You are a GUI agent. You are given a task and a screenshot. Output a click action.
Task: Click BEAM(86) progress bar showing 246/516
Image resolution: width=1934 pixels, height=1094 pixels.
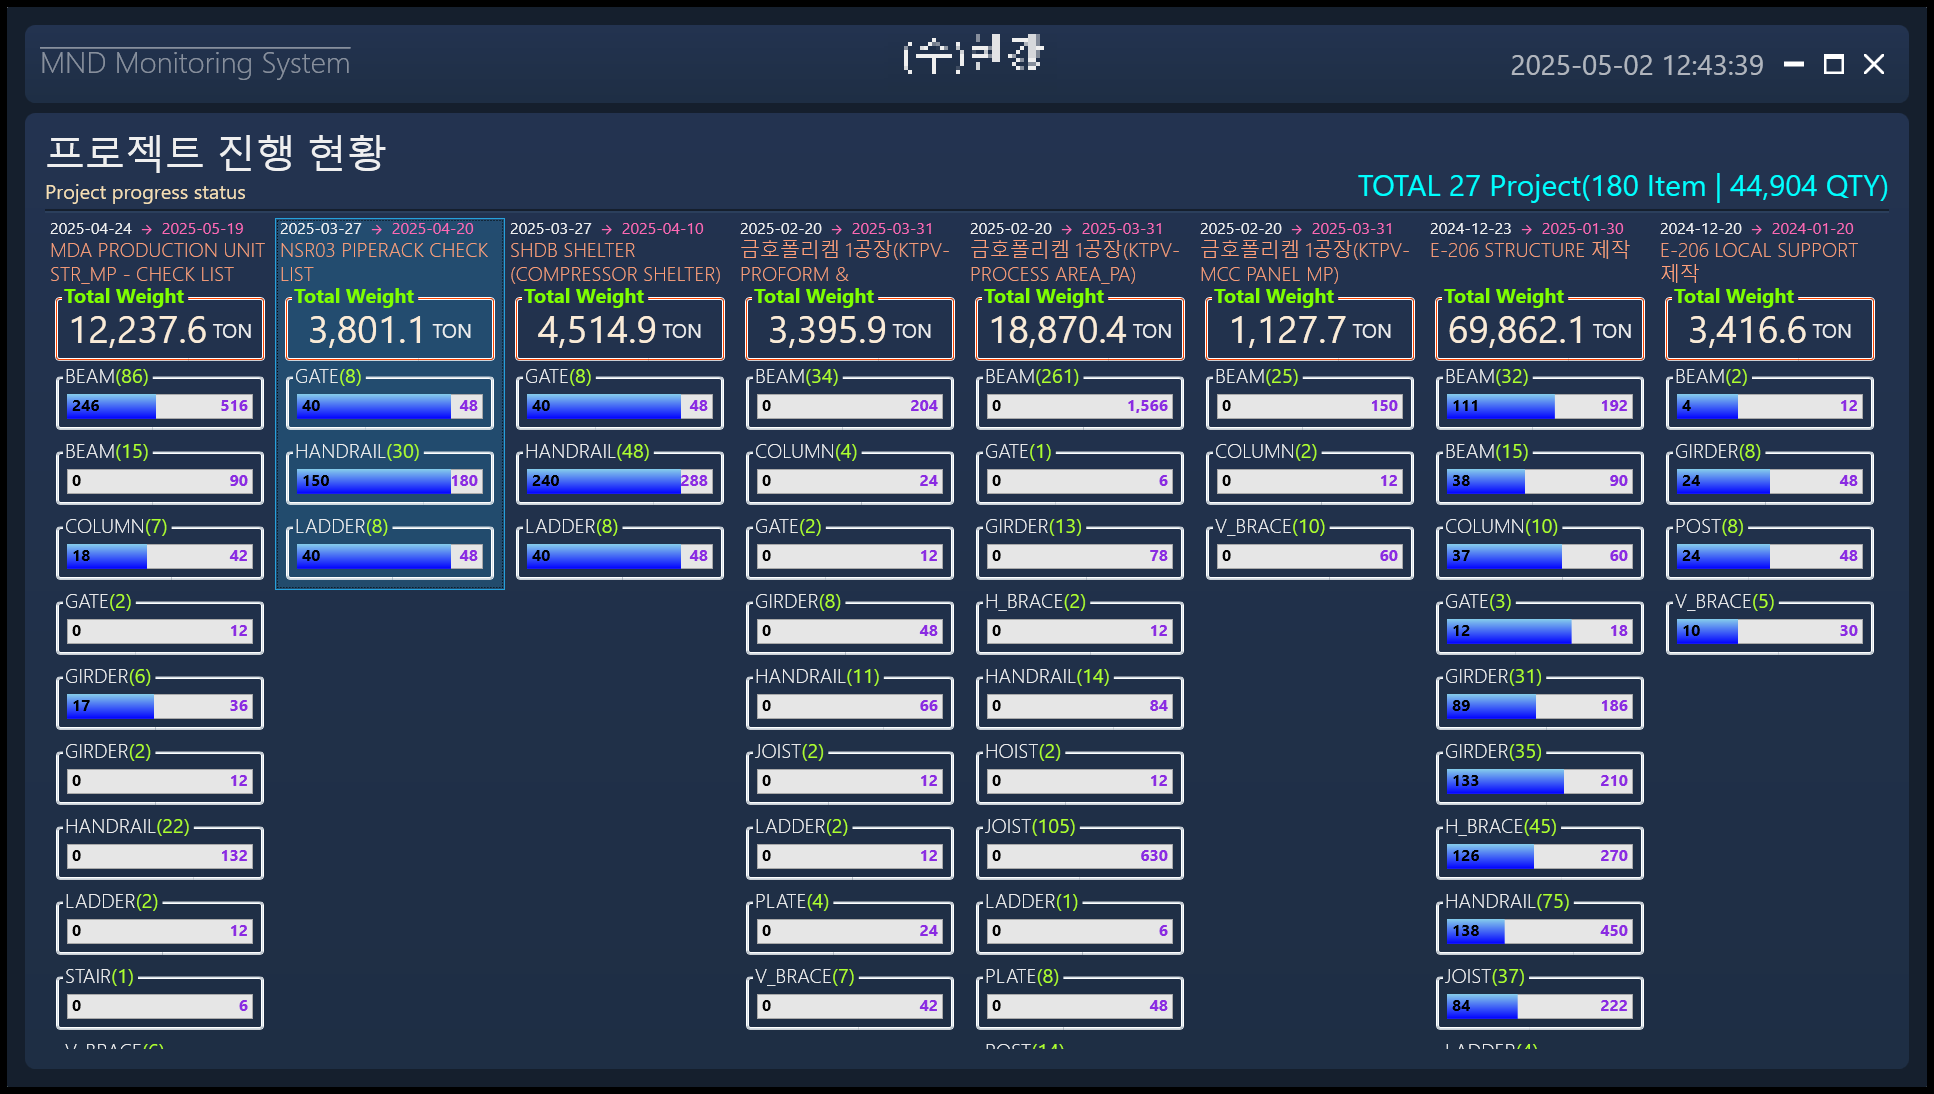coord(160,405)
